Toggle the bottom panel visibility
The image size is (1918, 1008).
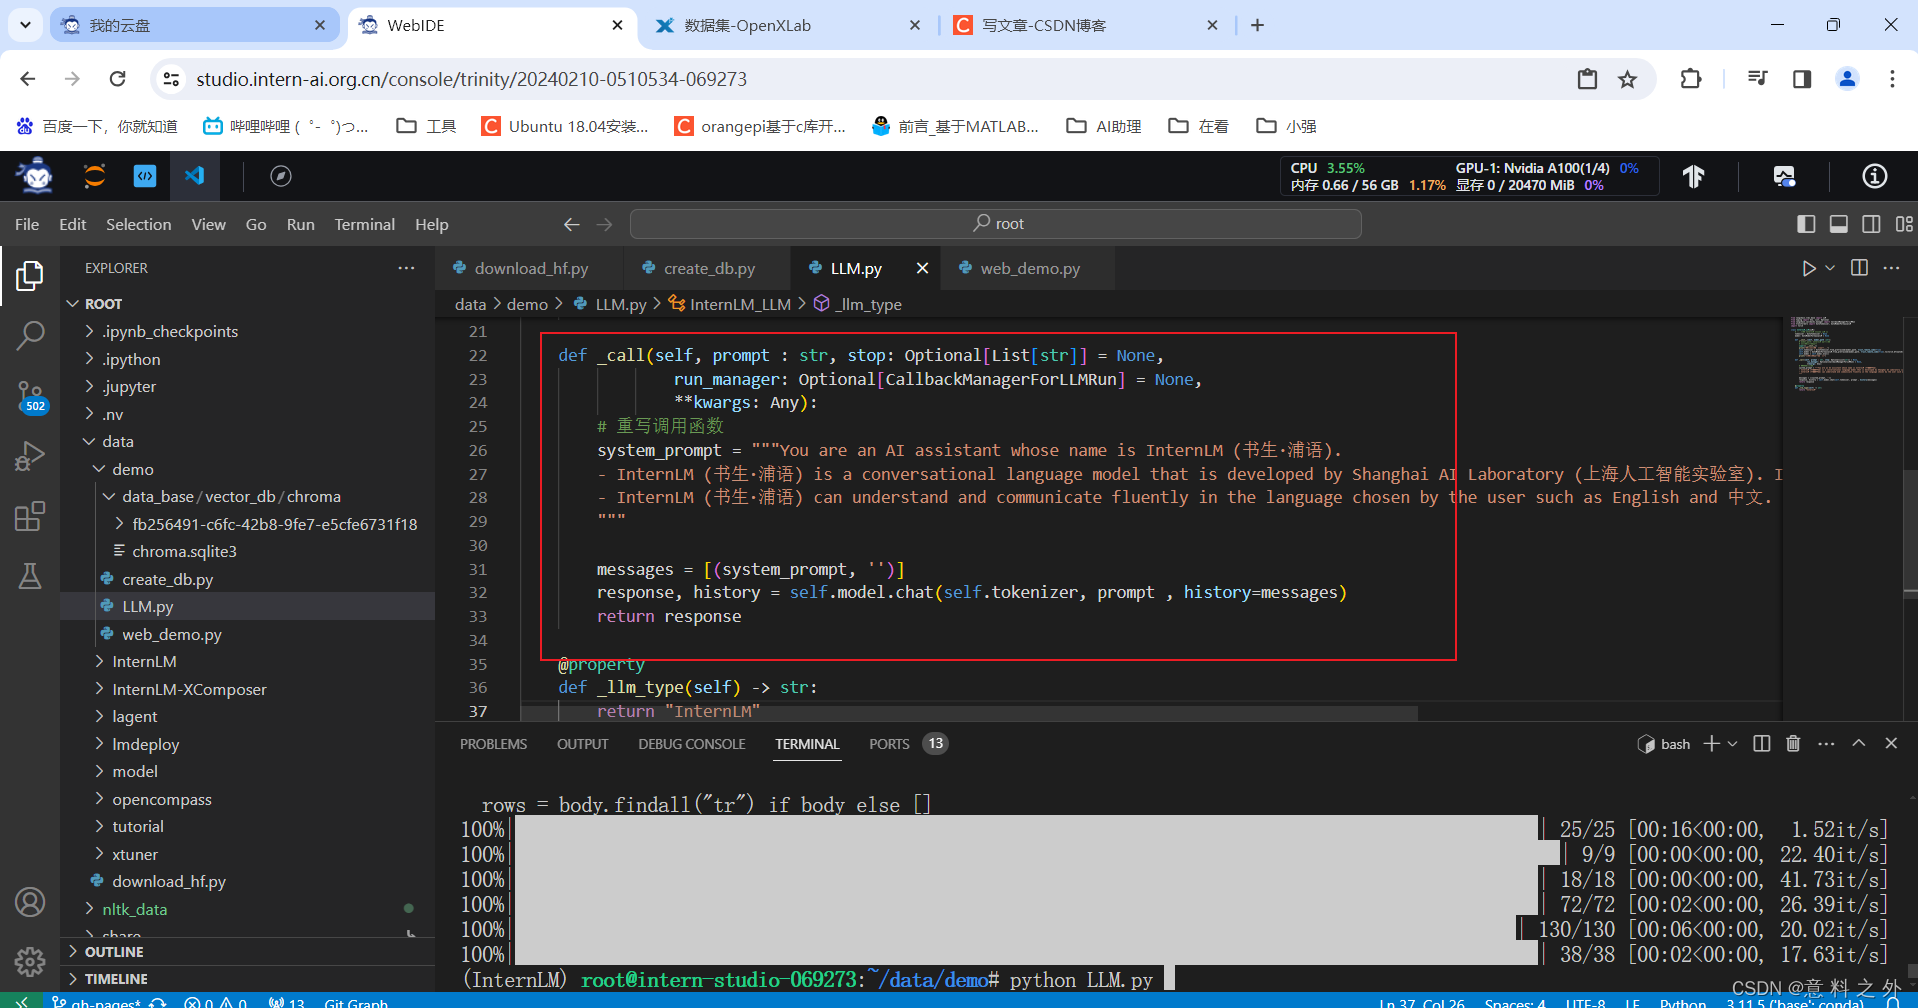pos(1838,224)
